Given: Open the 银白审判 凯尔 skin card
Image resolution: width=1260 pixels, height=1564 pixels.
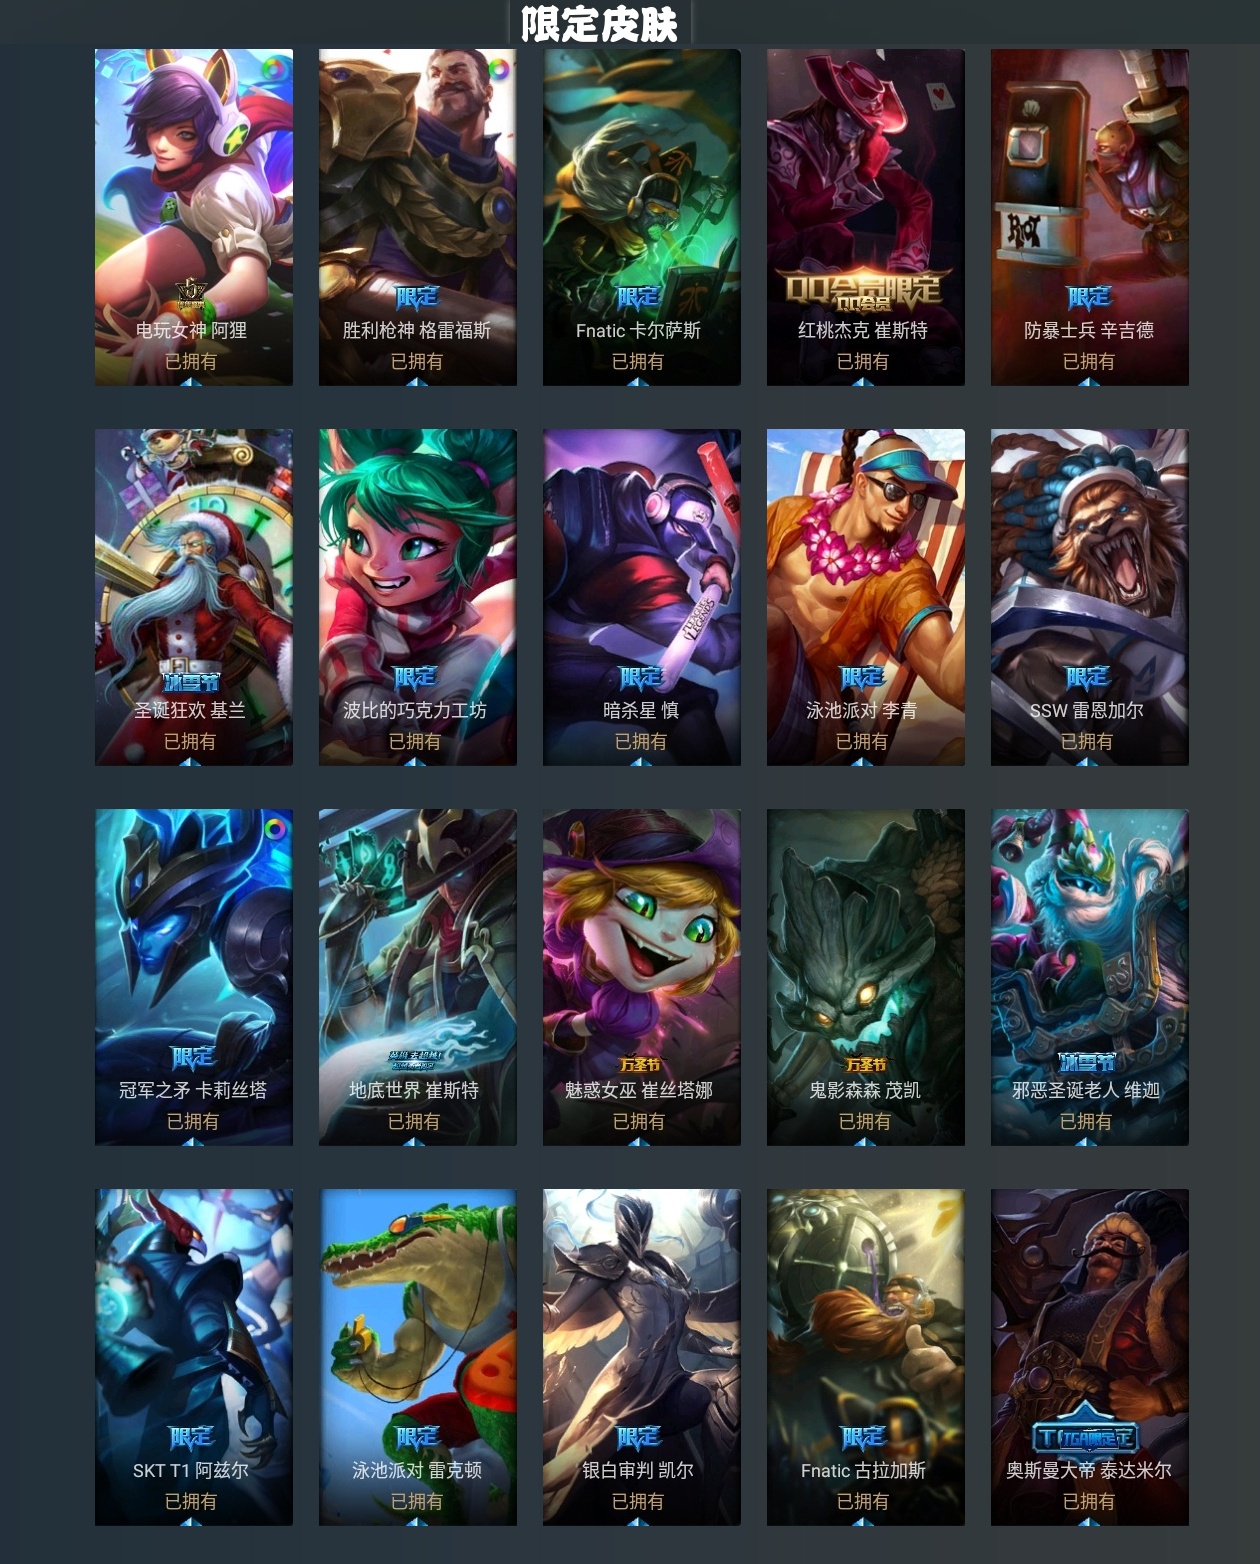Looking at the screenshot, I should tap(642, 1357).
